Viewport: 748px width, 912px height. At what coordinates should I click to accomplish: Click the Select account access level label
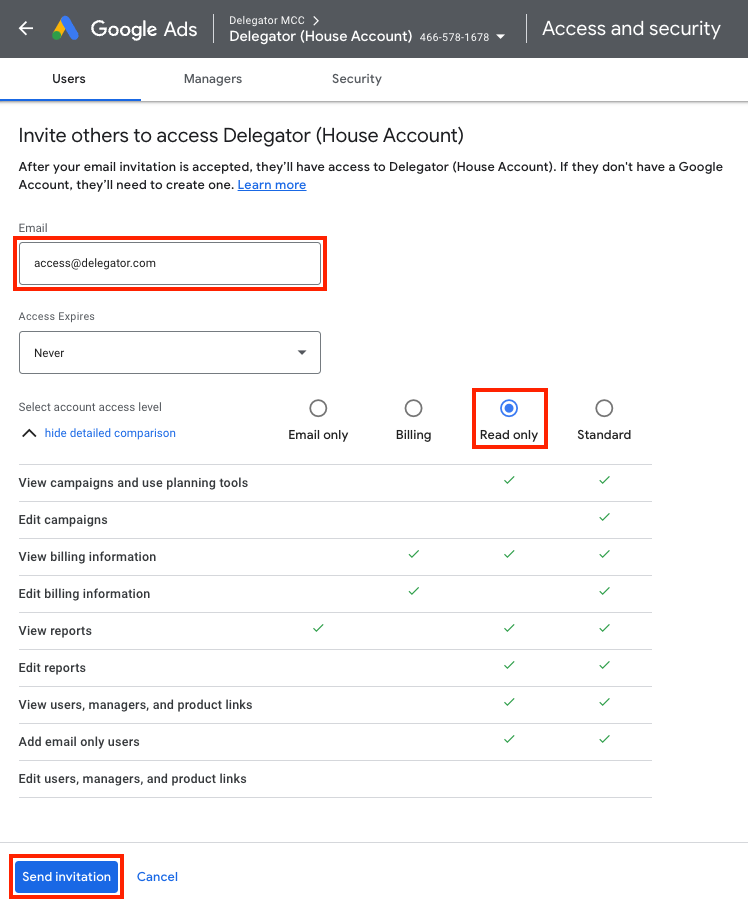click(90, 407)
